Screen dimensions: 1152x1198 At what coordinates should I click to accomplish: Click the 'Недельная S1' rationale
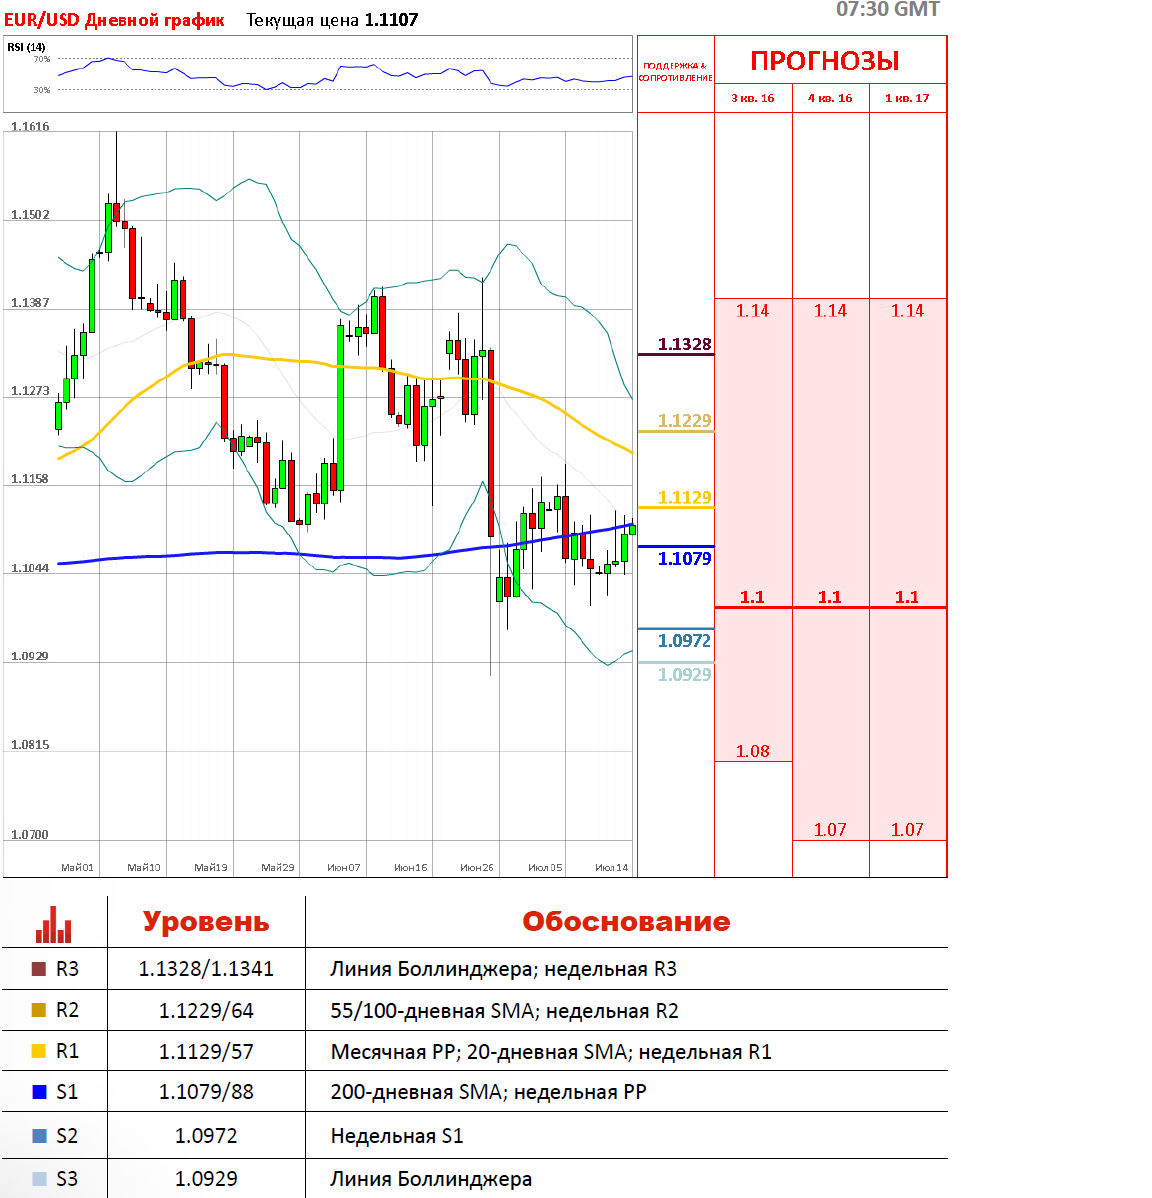pos(396,1136)
